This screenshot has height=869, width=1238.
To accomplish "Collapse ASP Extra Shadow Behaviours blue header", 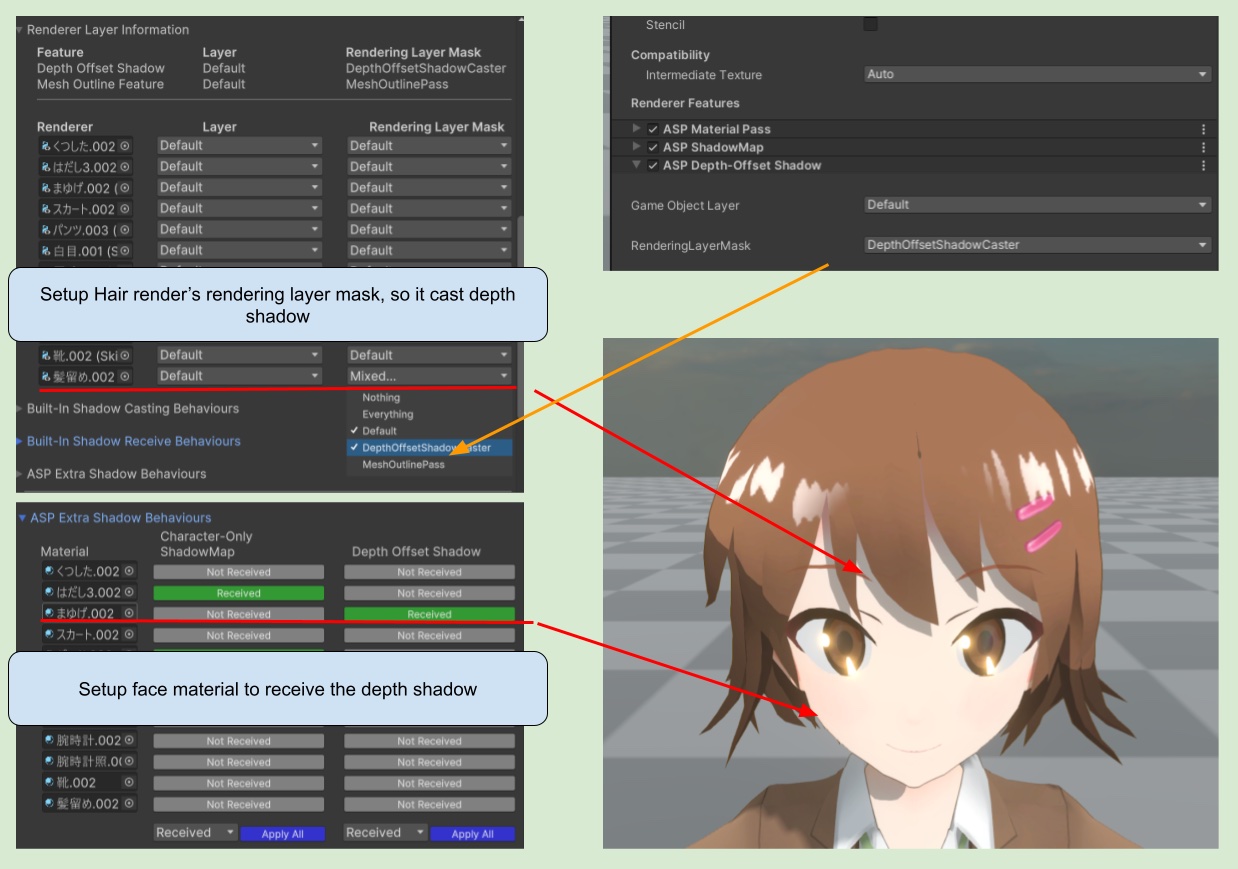I will point(120,518).
